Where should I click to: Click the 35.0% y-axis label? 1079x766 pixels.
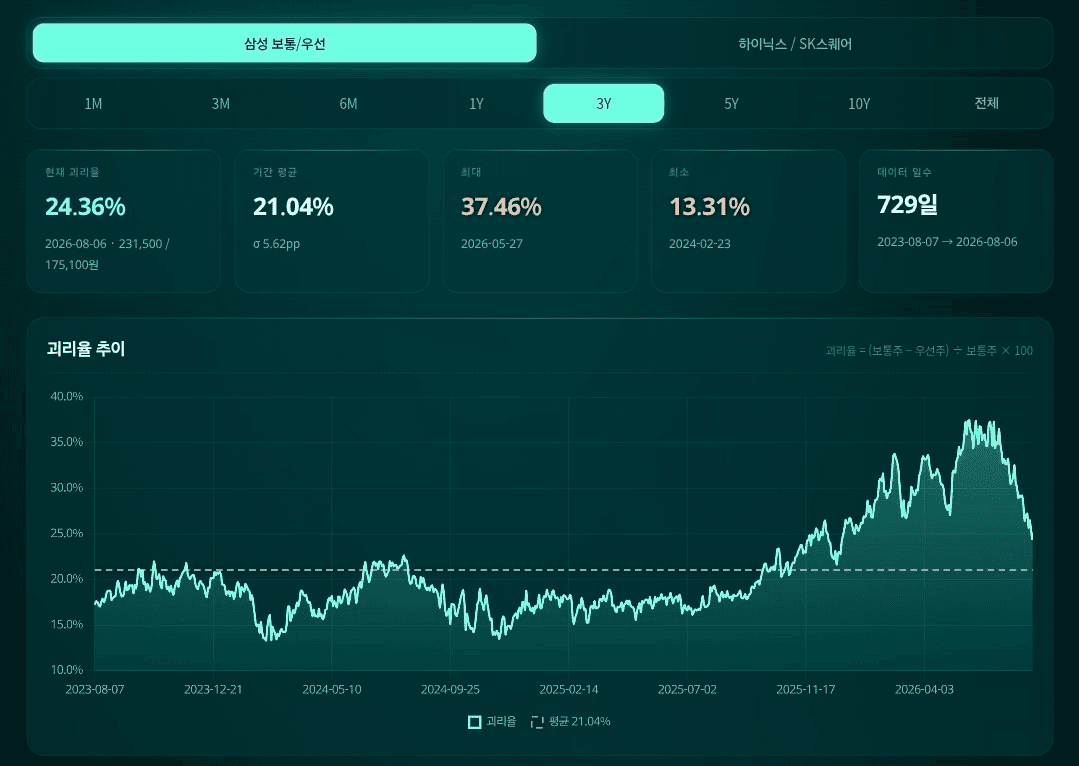(67, 442)
